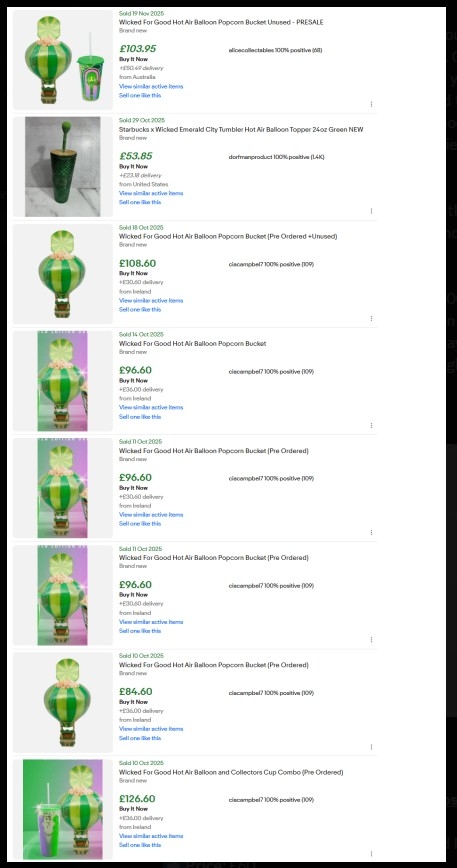Open more options for the £84.60 listing
The width and height of the screenshot is (457, 868).
(371, 747)
